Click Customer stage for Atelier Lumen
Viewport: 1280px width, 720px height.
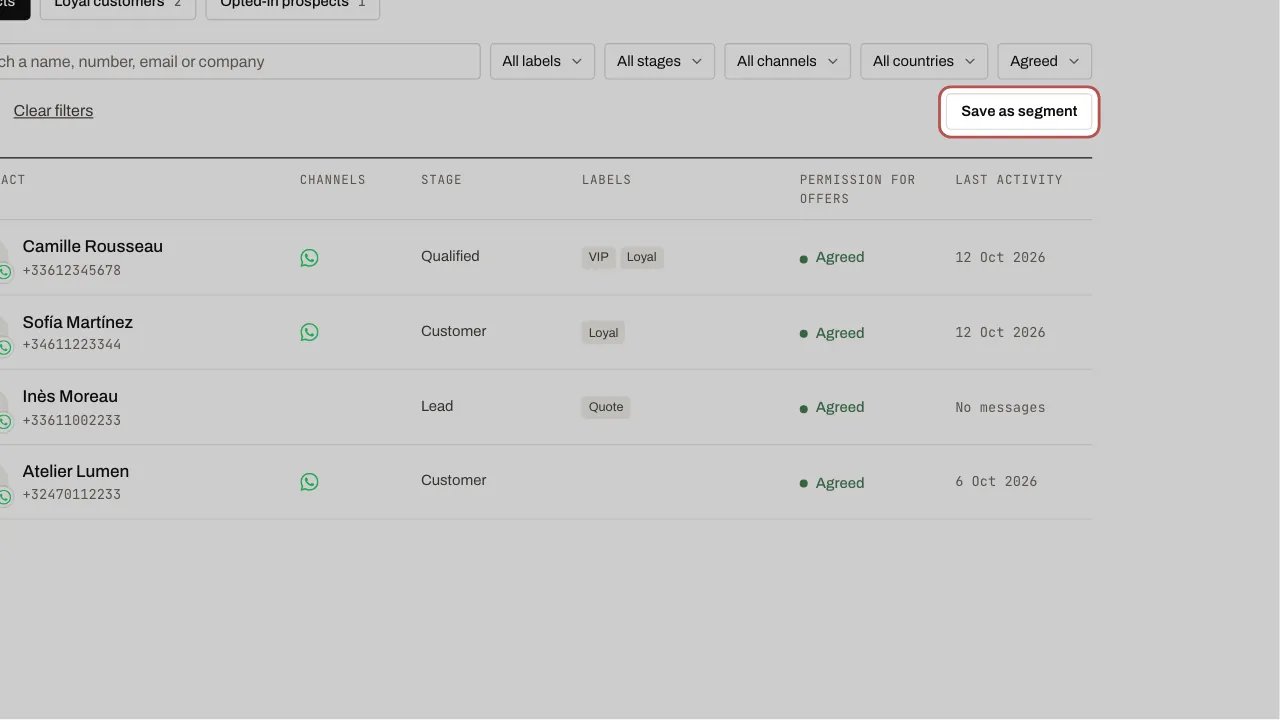[x=454, y=480]
